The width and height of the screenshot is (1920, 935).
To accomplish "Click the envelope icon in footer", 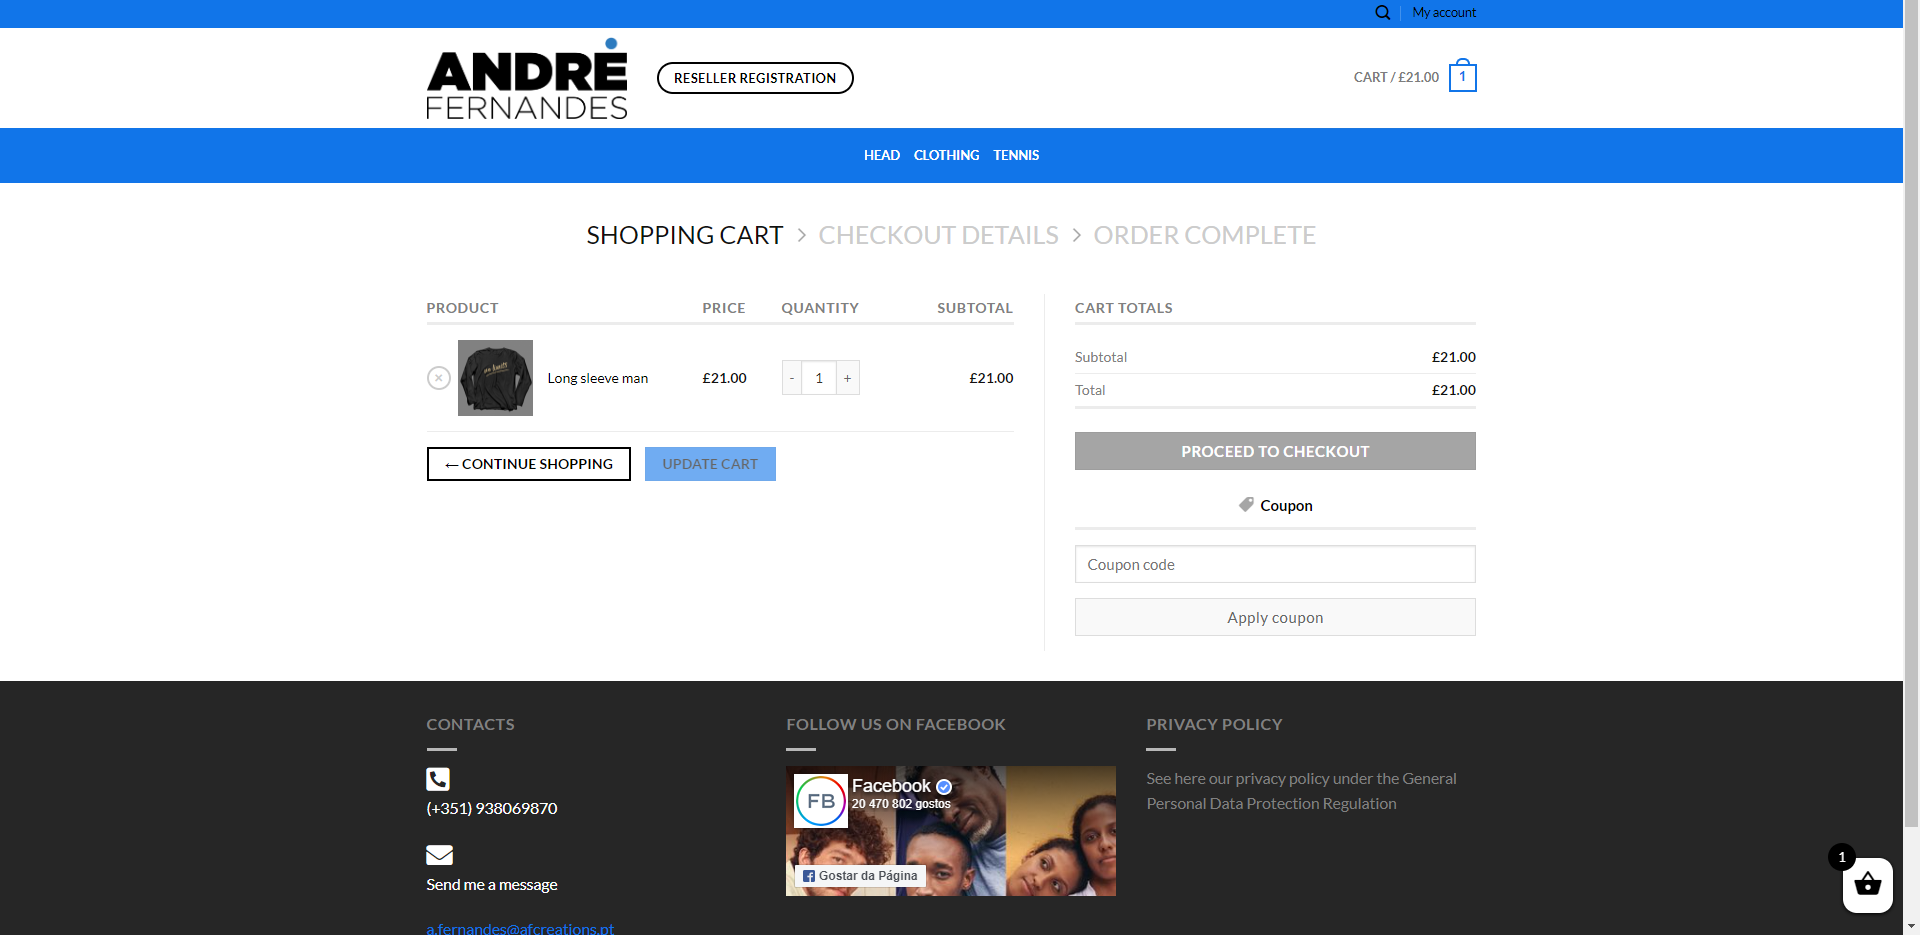I will pos(439,855).
